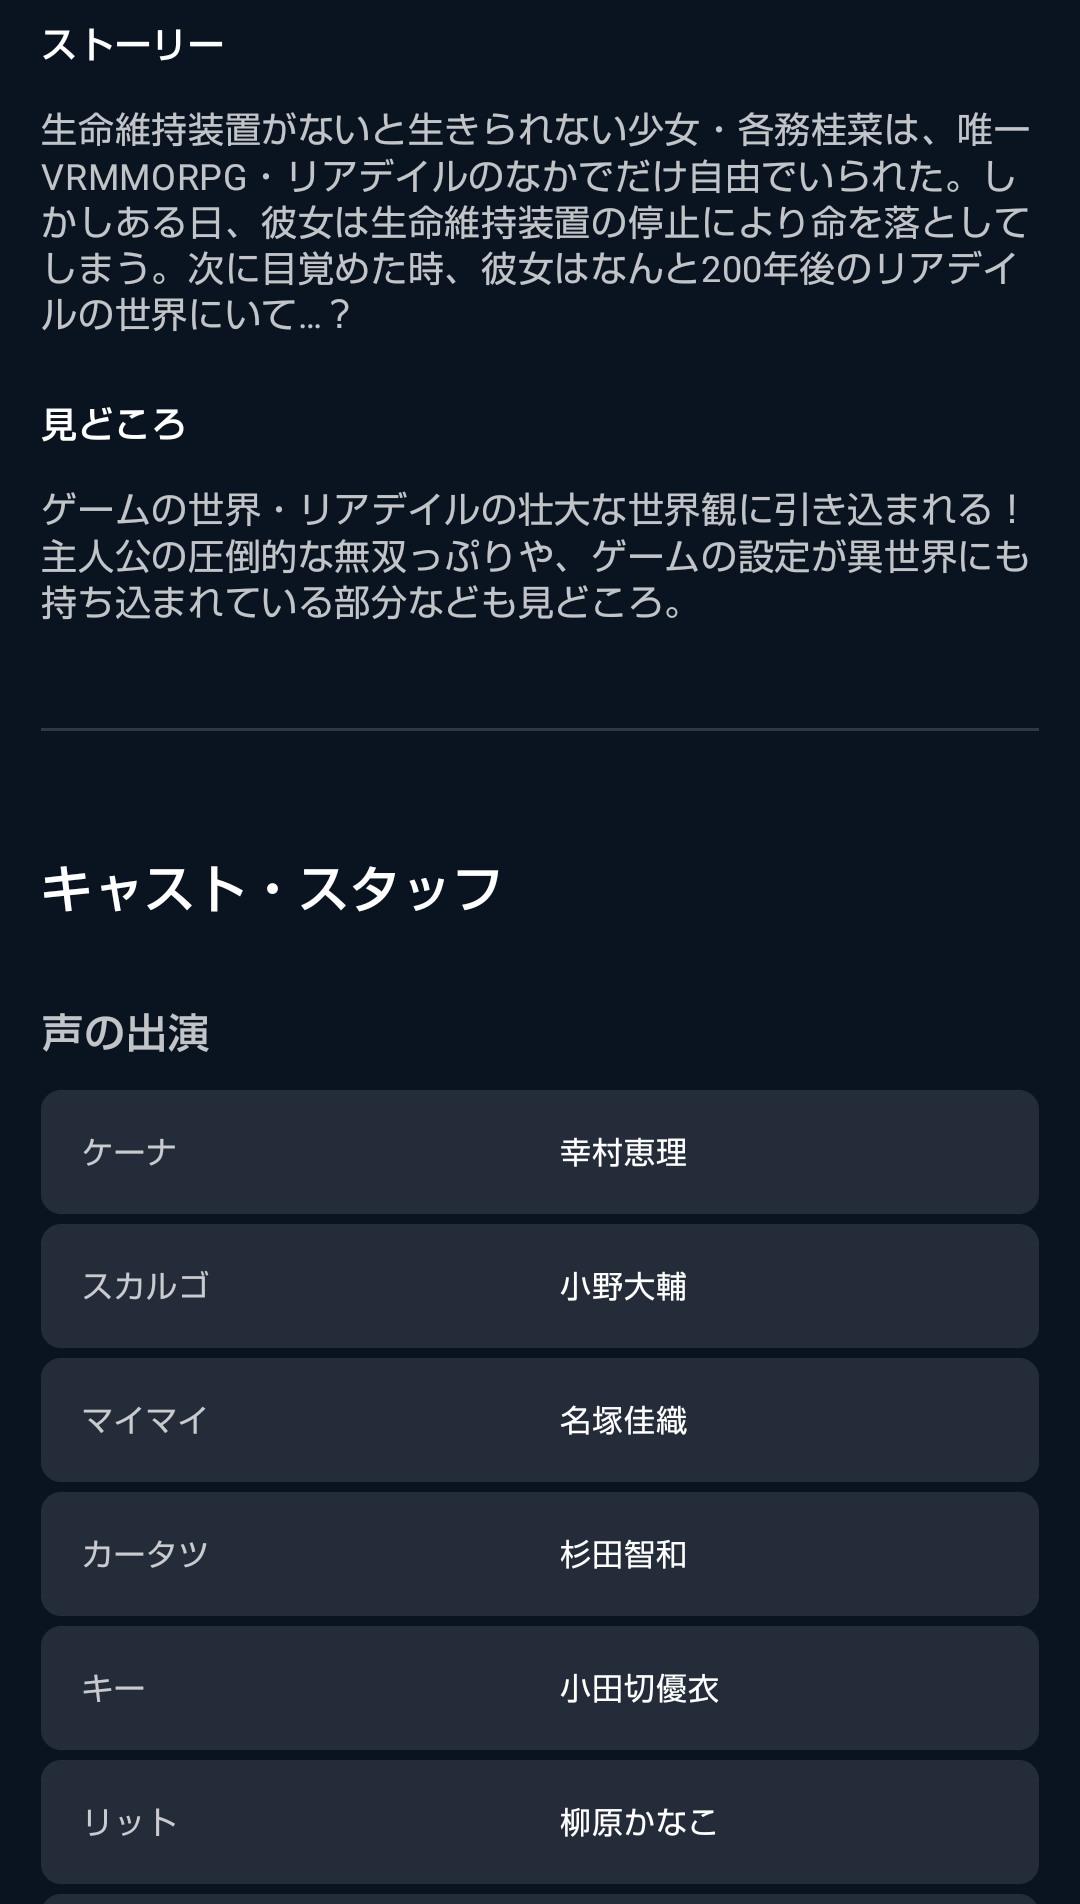Tap the story synopsis paragraph
Image resolution: width=1080 pixels, height=1904 pixels.
tap(535, 222)
